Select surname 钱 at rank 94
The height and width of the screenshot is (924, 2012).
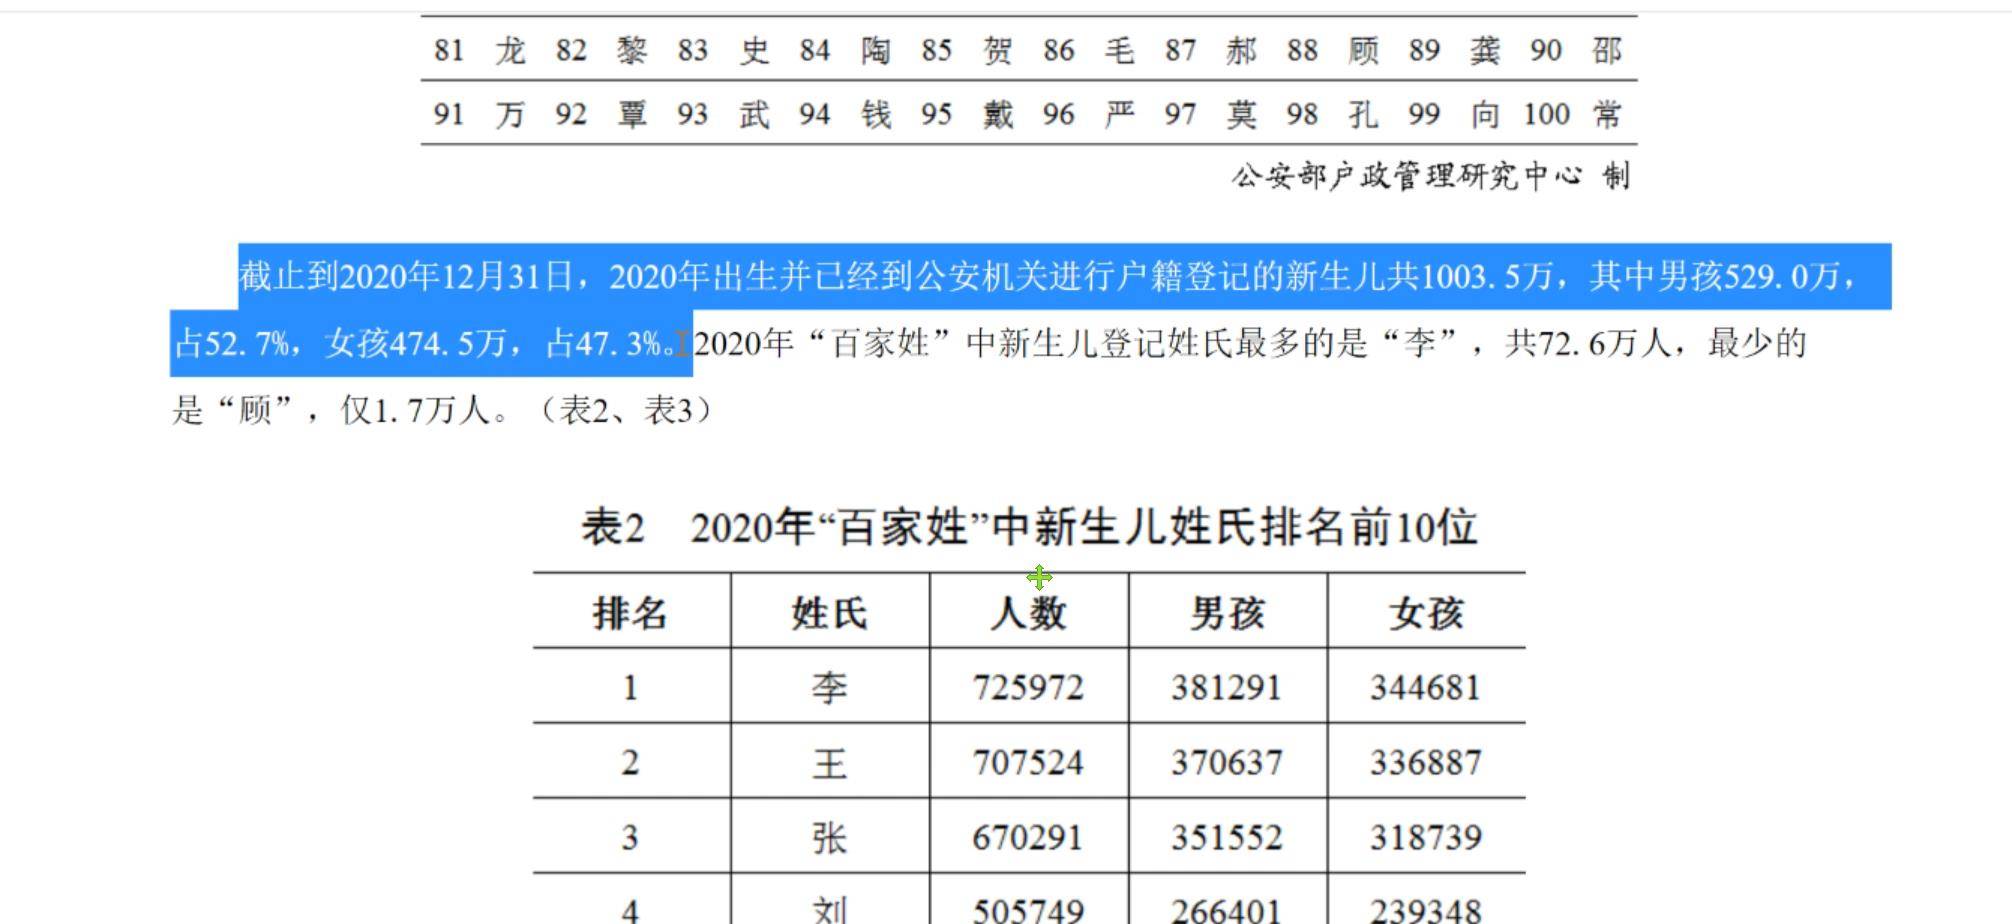point(876,115)
